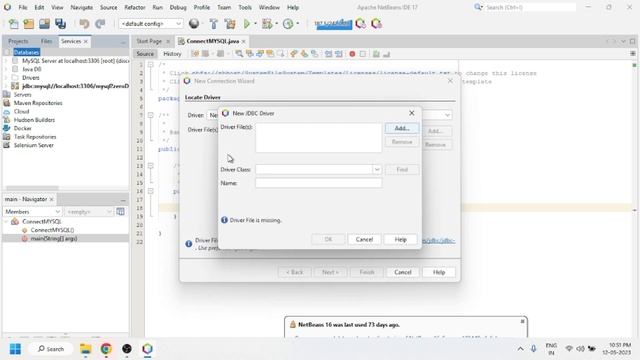Image resolution: width=640 pixels, height=360 pixels.
Task: Click the Source view button
Action: pos(145,54)
